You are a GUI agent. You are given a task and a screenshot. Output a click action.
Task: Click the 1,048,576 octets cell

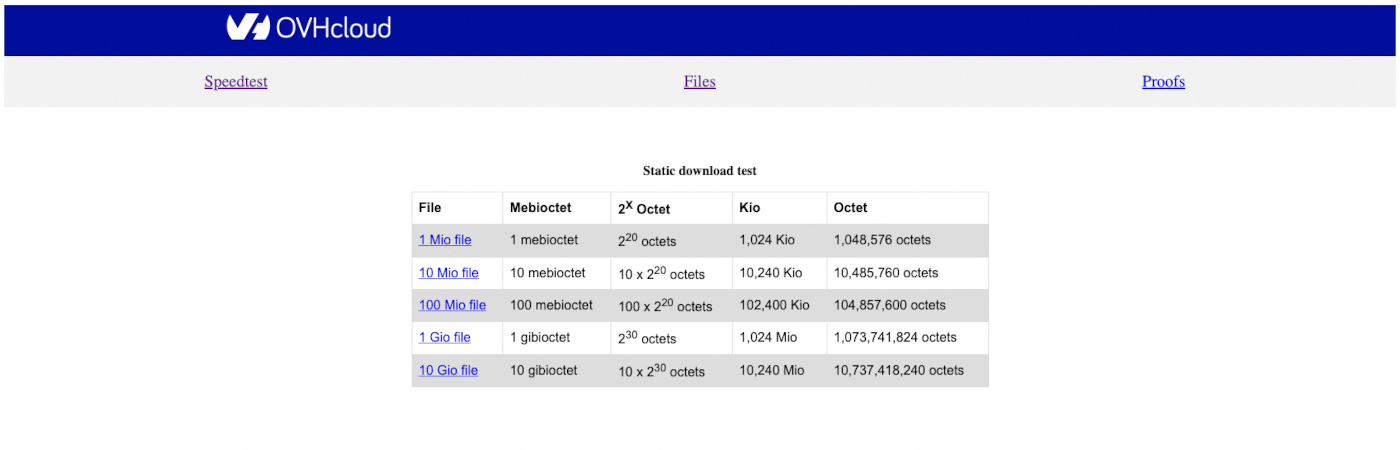(x=882, y=240)
